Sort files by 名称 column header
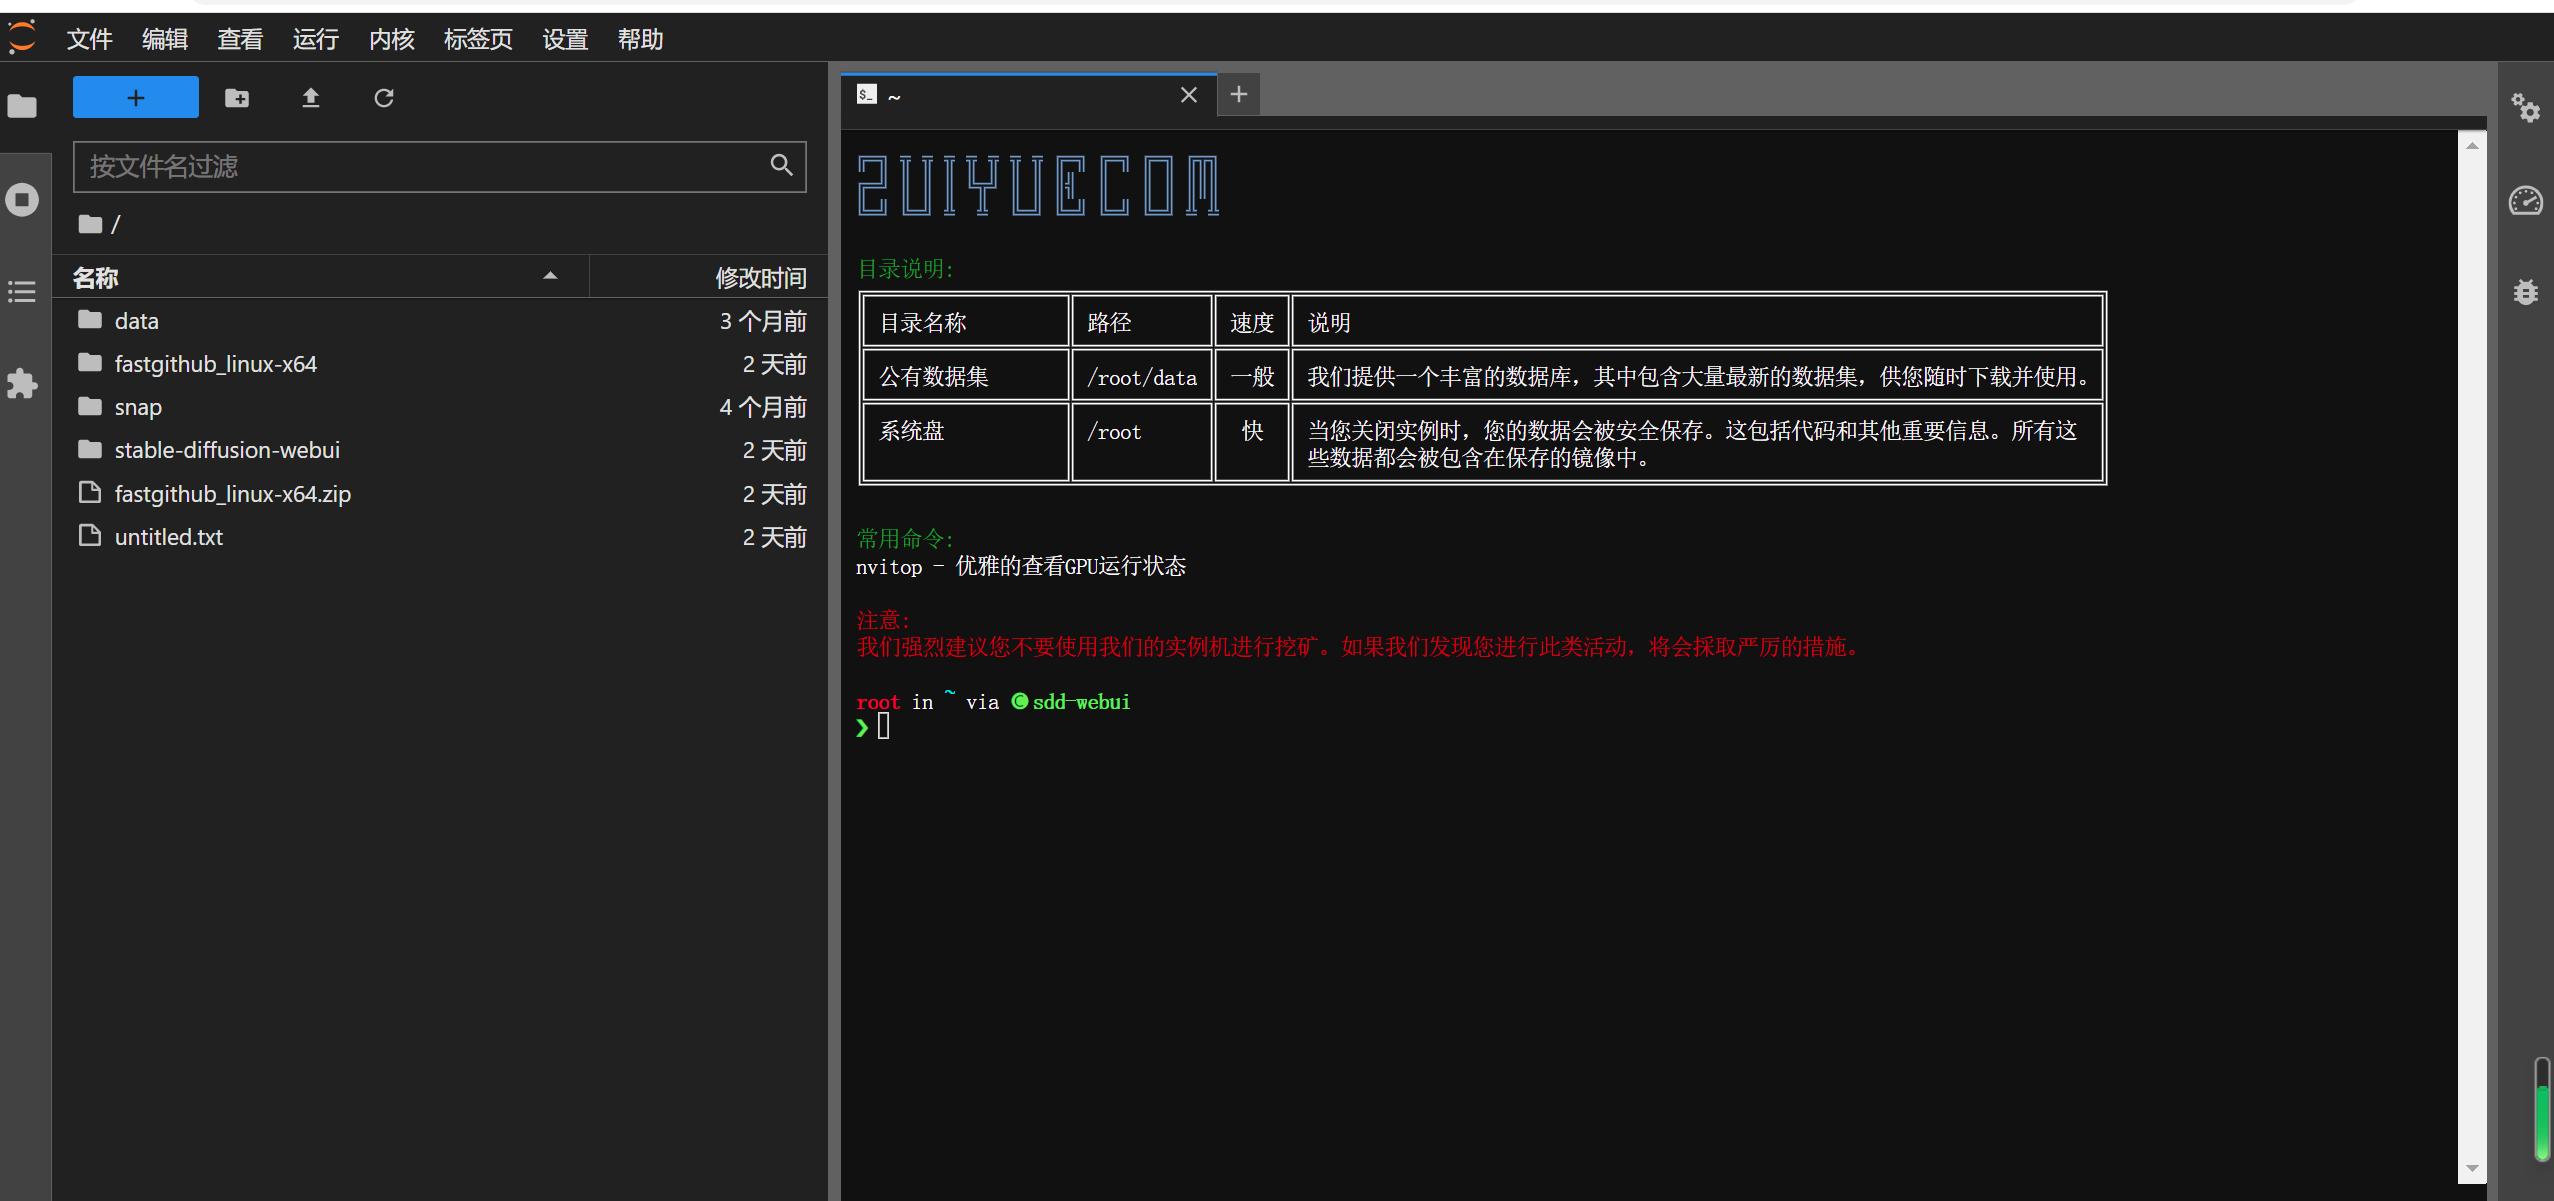This screenshot has height=1201, width=2554. click(x=320, y=277)
